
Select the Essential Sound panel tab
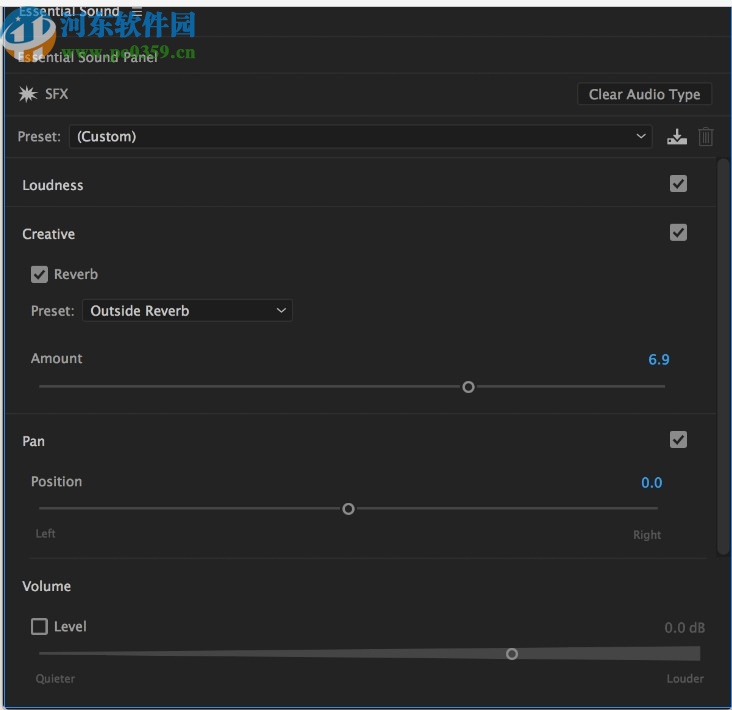[69, 11]
